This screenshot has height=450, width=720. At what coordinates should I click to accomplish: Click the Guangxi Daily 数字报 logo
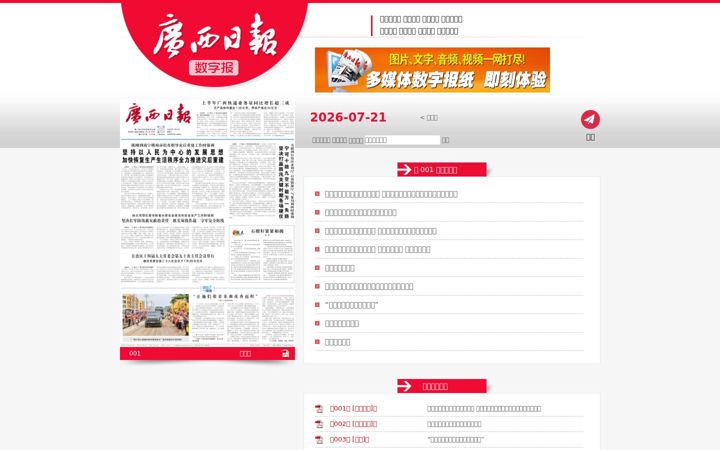point(214,43)
